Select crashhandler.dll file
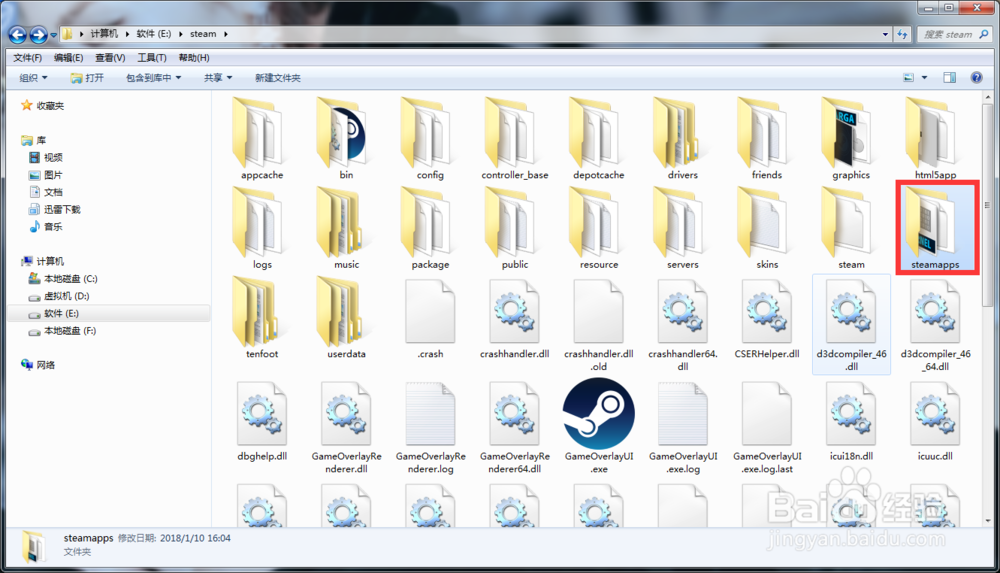This screenshot has height=573, width=1000. point(515,318)
